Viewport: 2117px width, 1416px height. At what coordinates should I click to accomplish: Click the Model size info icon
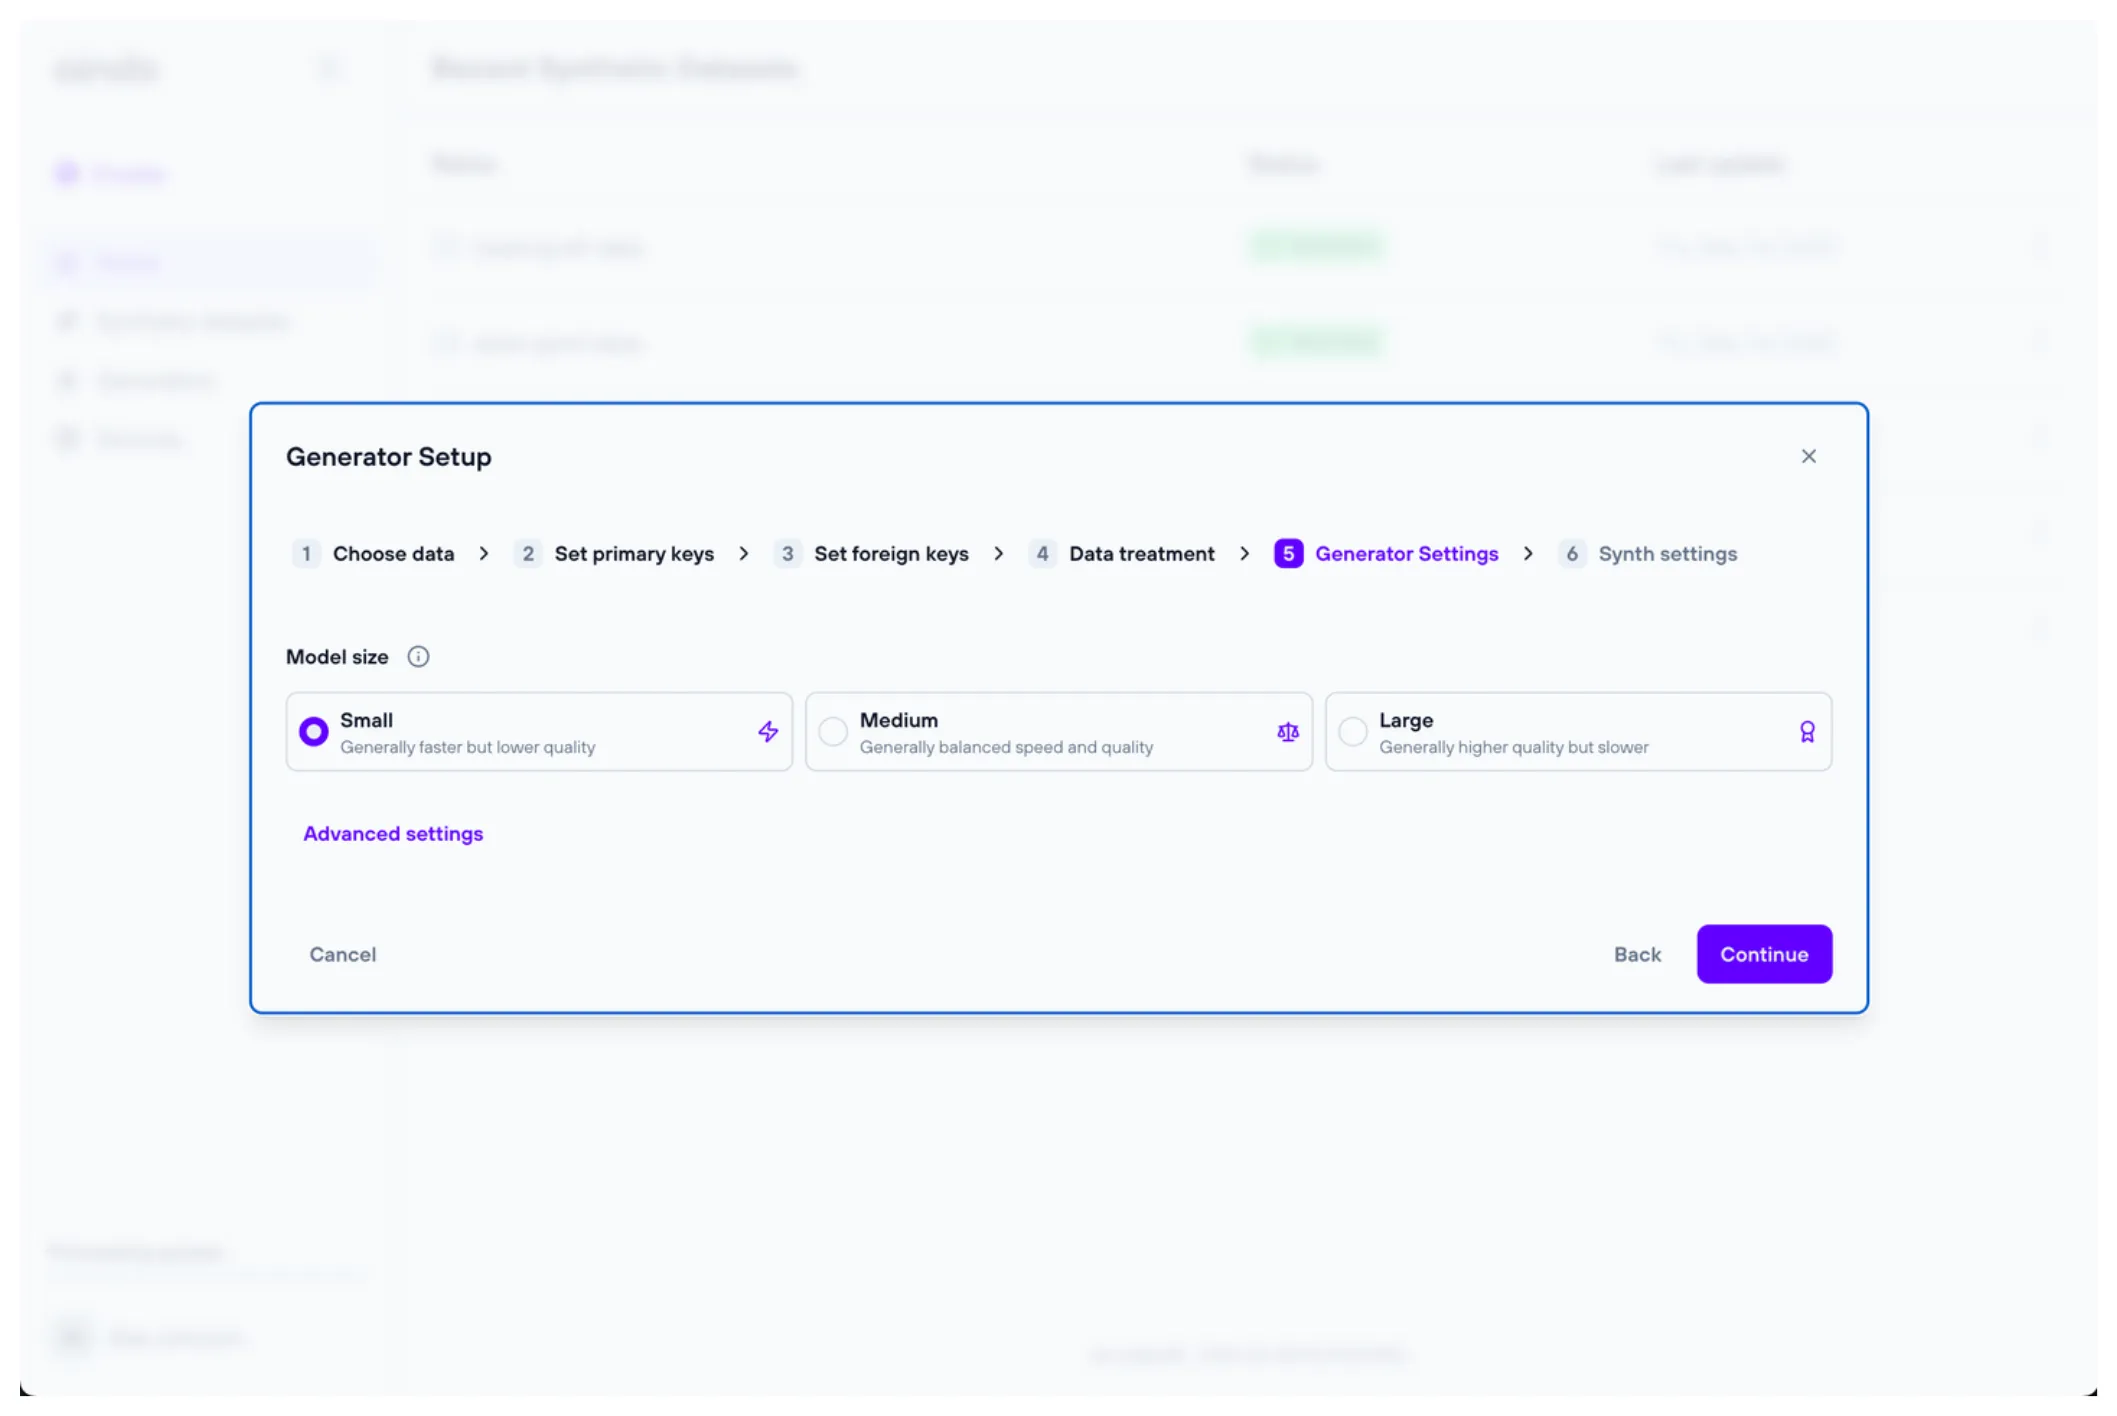pos(418,657)
